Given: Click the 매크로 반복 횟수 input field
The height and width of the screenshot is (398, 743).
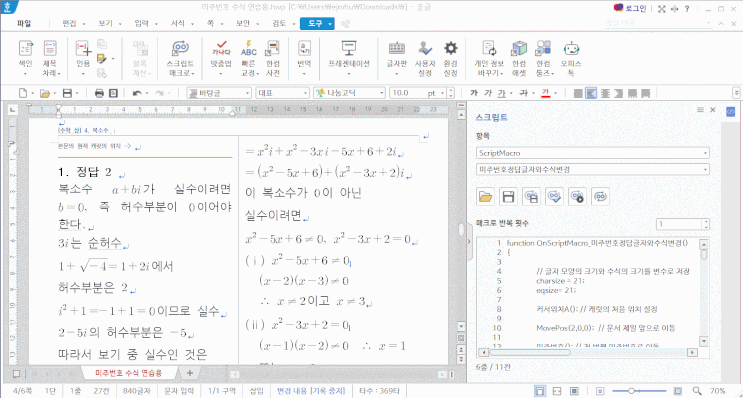Looking at the screenshot, I should (678, 224).
